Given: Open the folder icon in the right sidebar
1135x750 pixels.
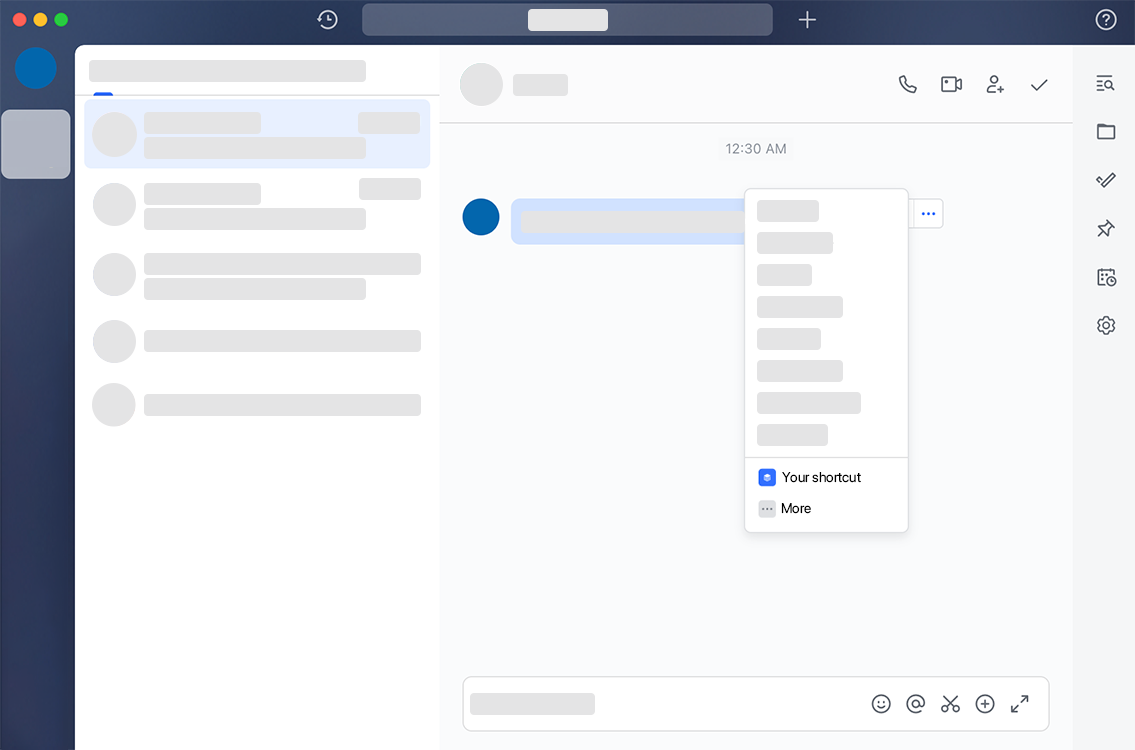Looking at the screenshot, I should (x=1105, y=132).
